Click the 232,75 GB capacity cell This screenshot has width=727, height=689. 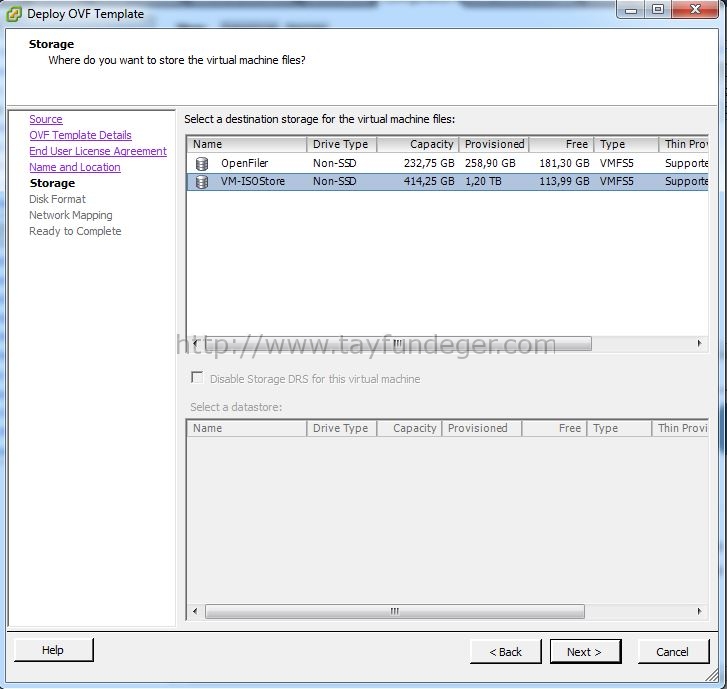tap(429, 163)
